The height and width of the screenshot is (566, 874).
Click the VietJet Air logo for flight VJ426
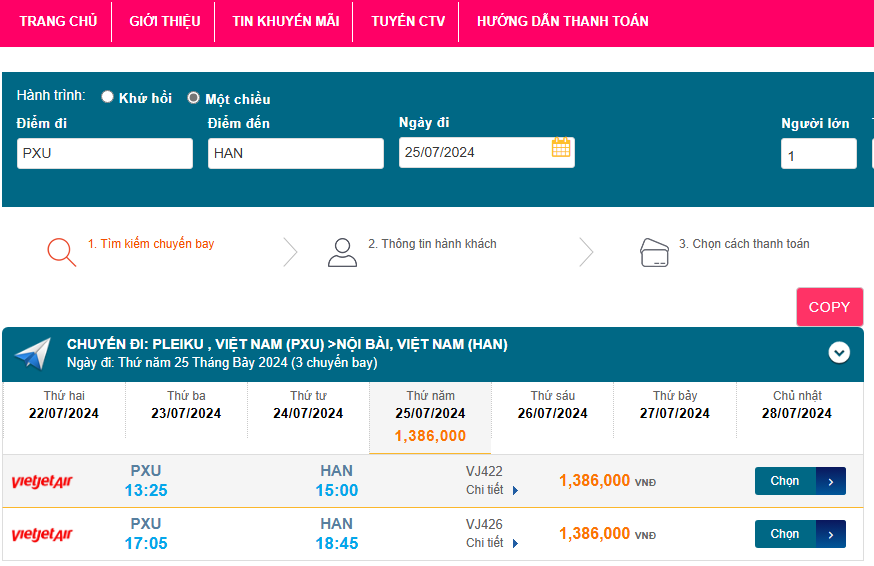coord(42,535)
